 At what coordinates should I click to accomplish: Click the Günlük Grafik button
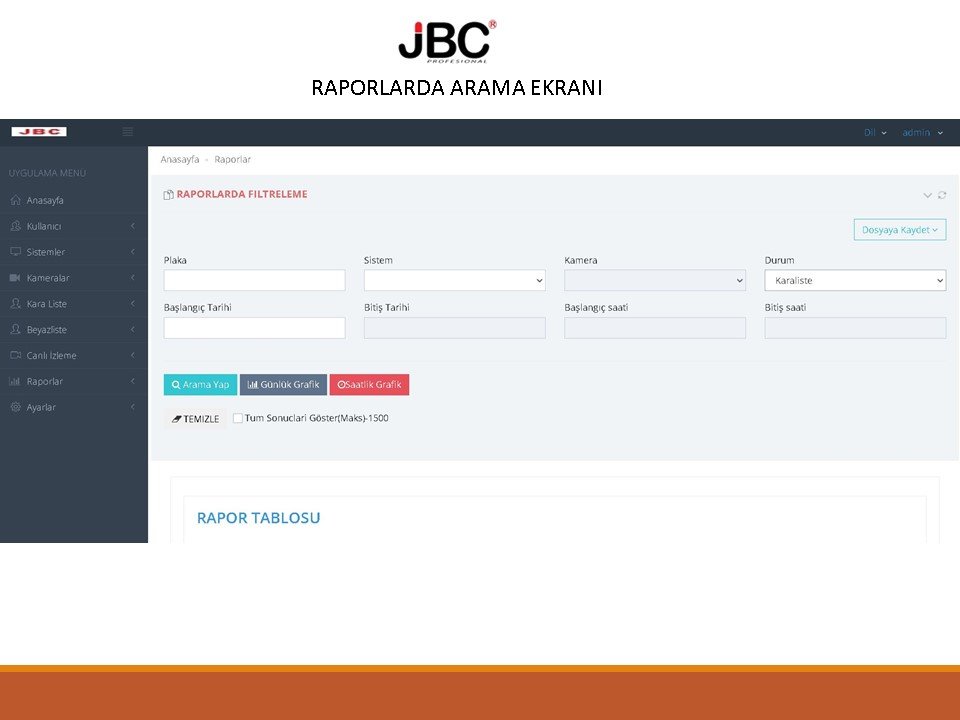click(x=283, y=385)
